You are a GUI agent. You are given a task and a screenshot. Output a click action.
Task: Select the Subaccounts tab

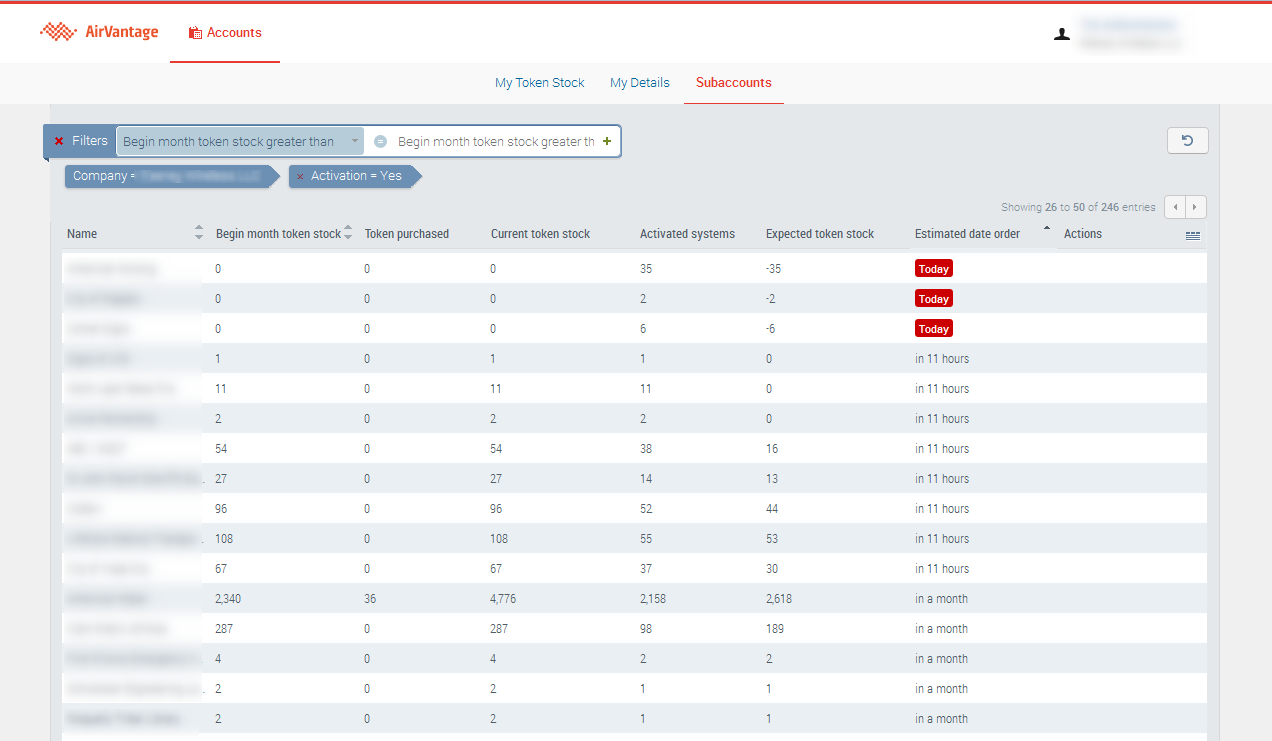coord(734,83)
